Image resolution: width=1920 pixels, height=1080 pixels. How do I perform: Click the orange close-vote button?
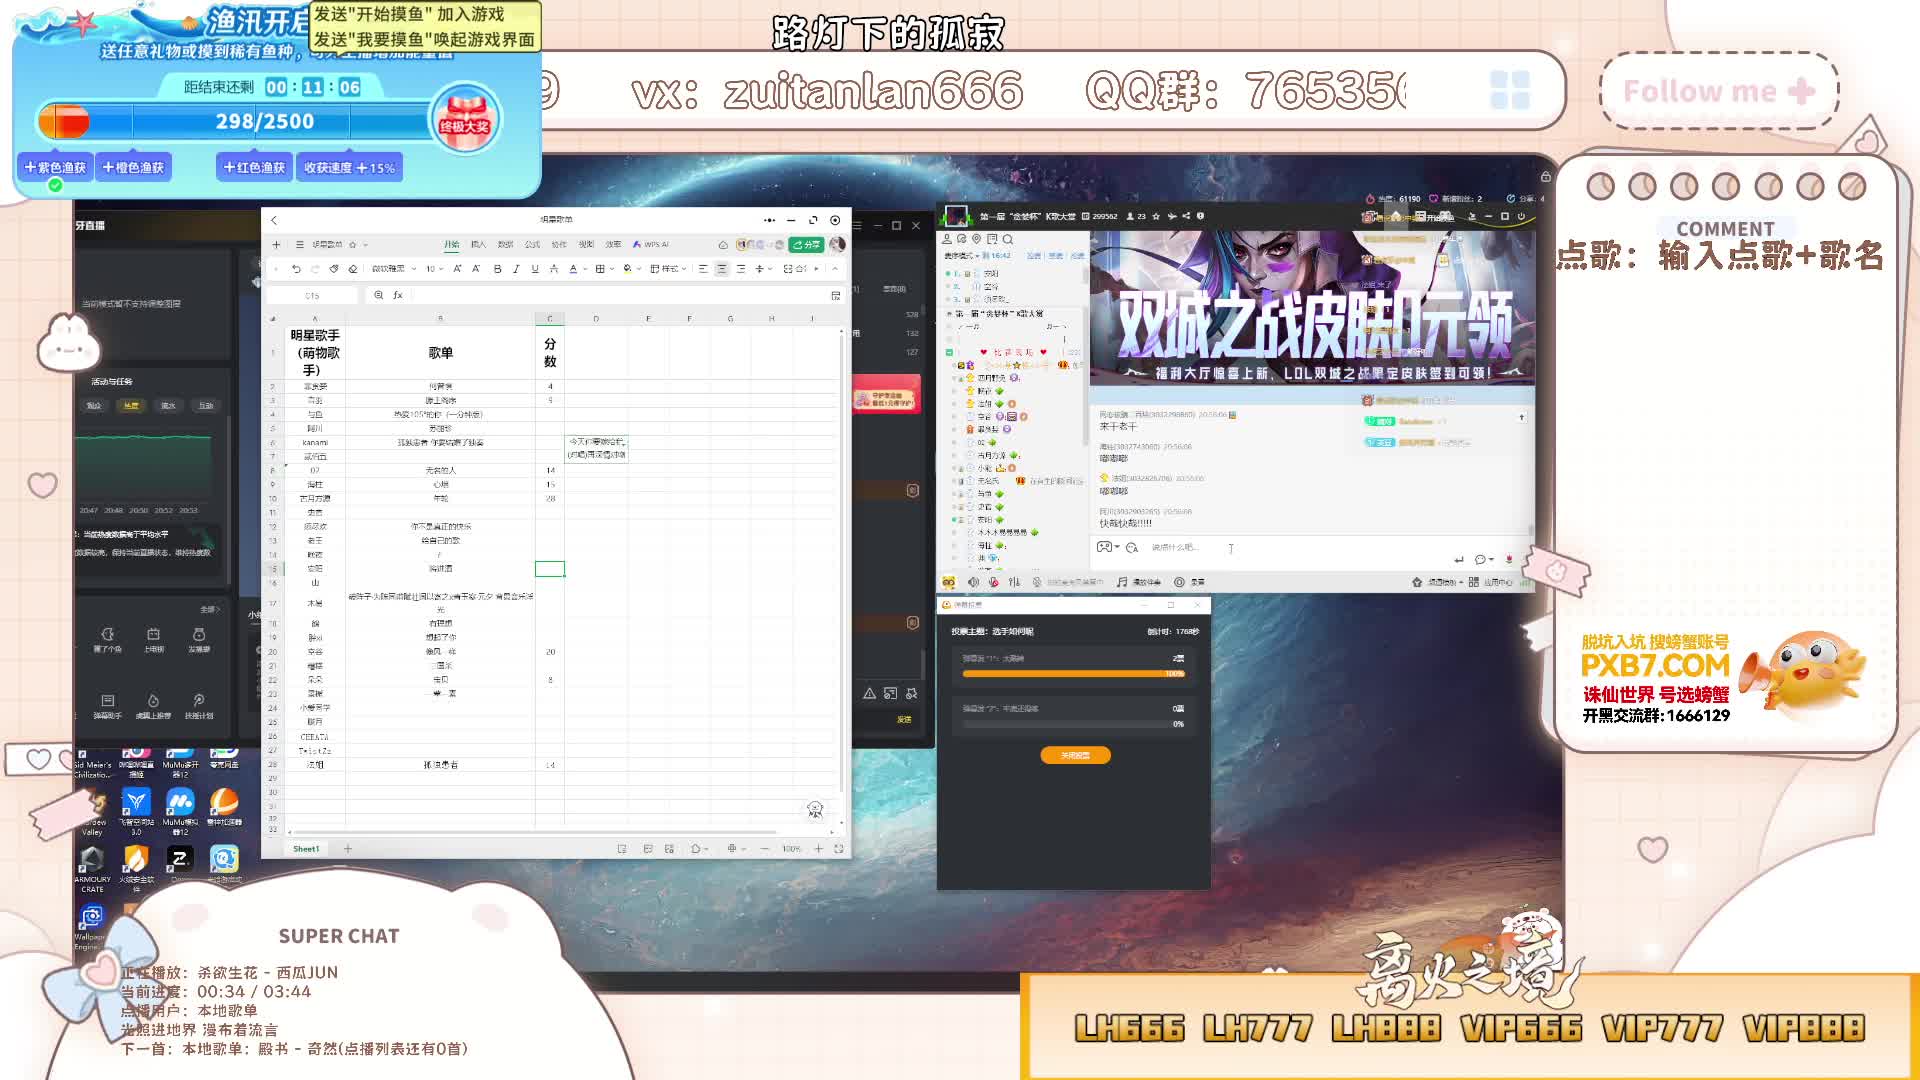click(1075, 756)
